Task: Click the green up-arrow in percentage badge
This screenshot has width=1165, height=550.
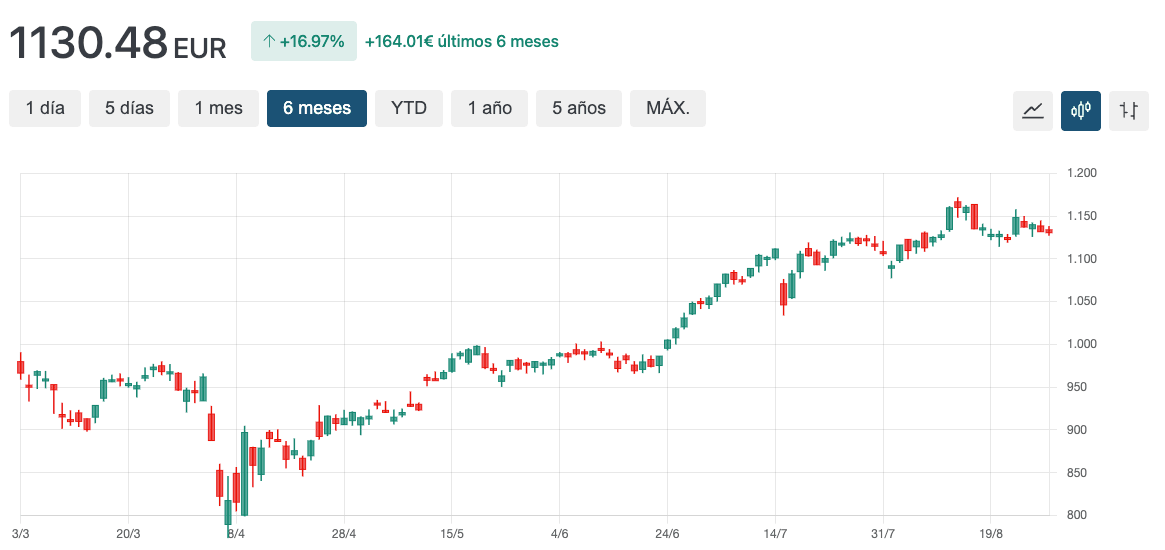Action: pyautogui.click(x=268, y=42)
